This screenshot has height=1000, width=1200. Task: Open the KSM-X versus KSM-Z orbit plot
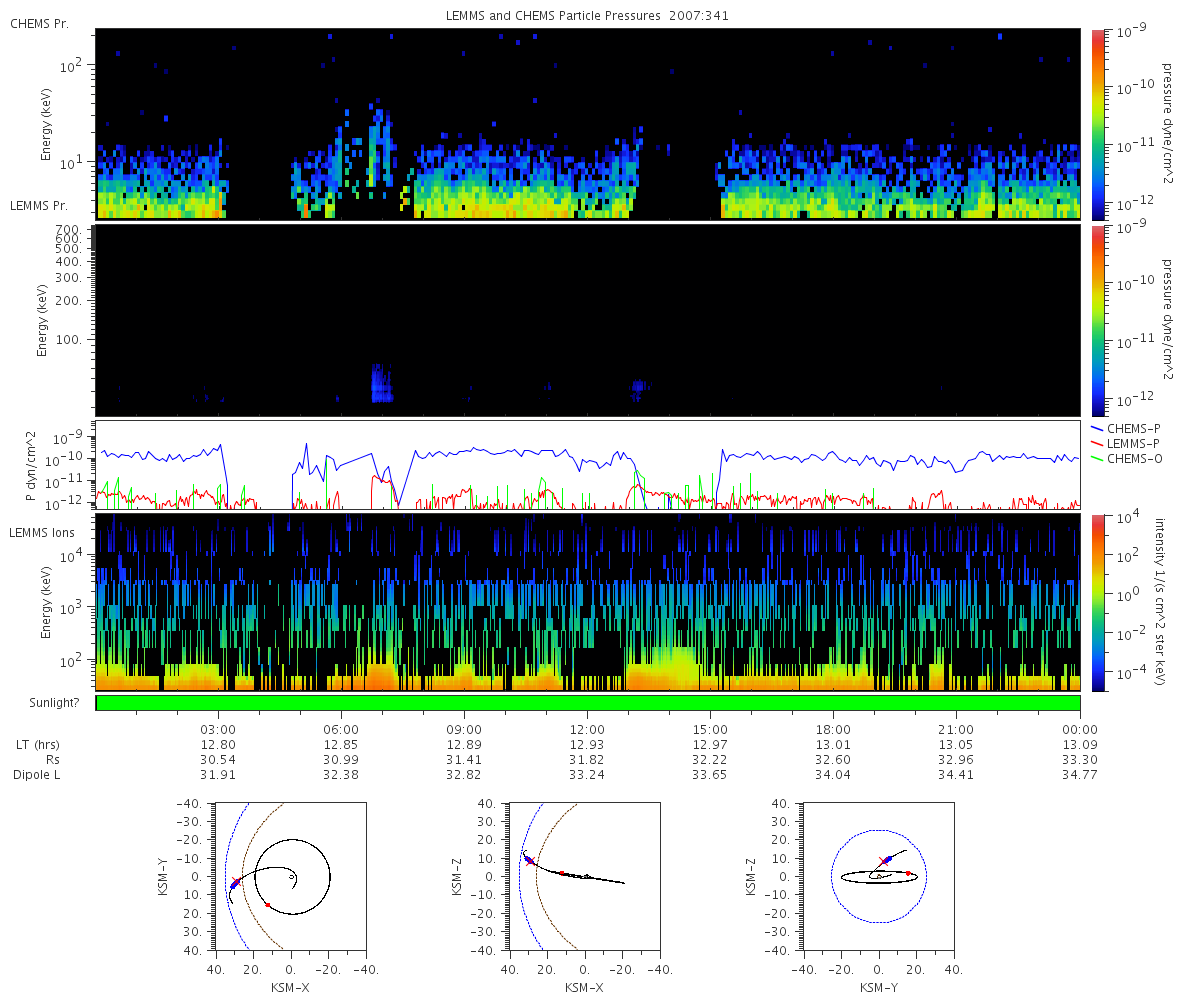coord(584,877)
